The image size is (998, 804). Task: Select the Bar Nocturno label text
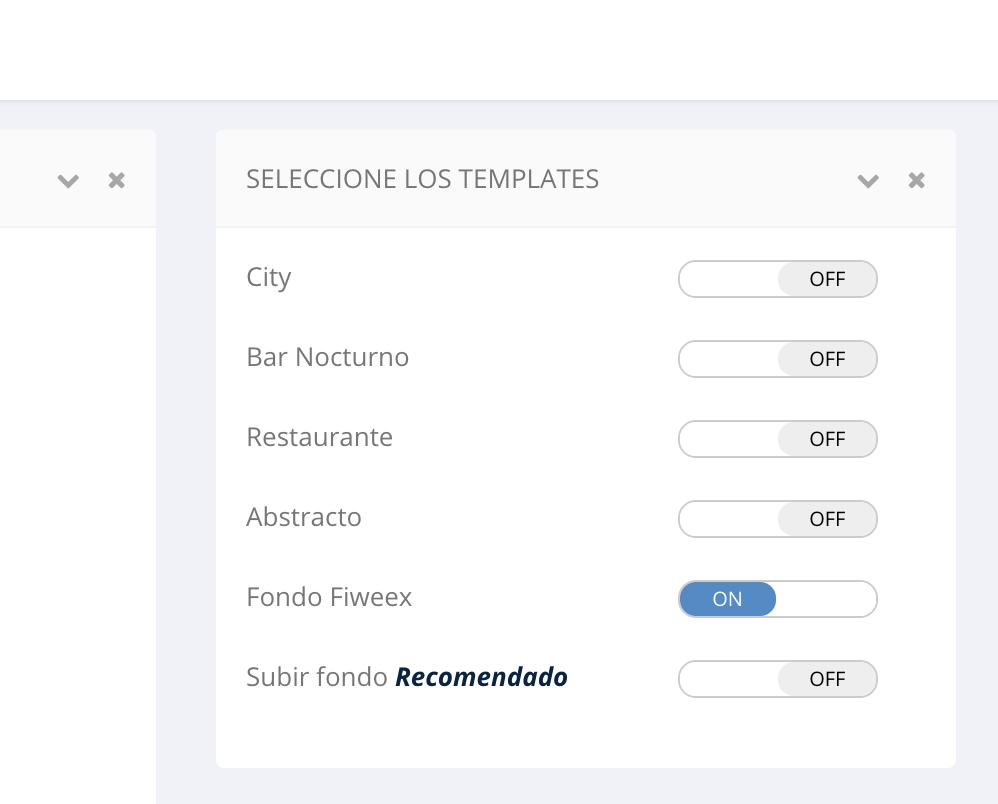328,357
